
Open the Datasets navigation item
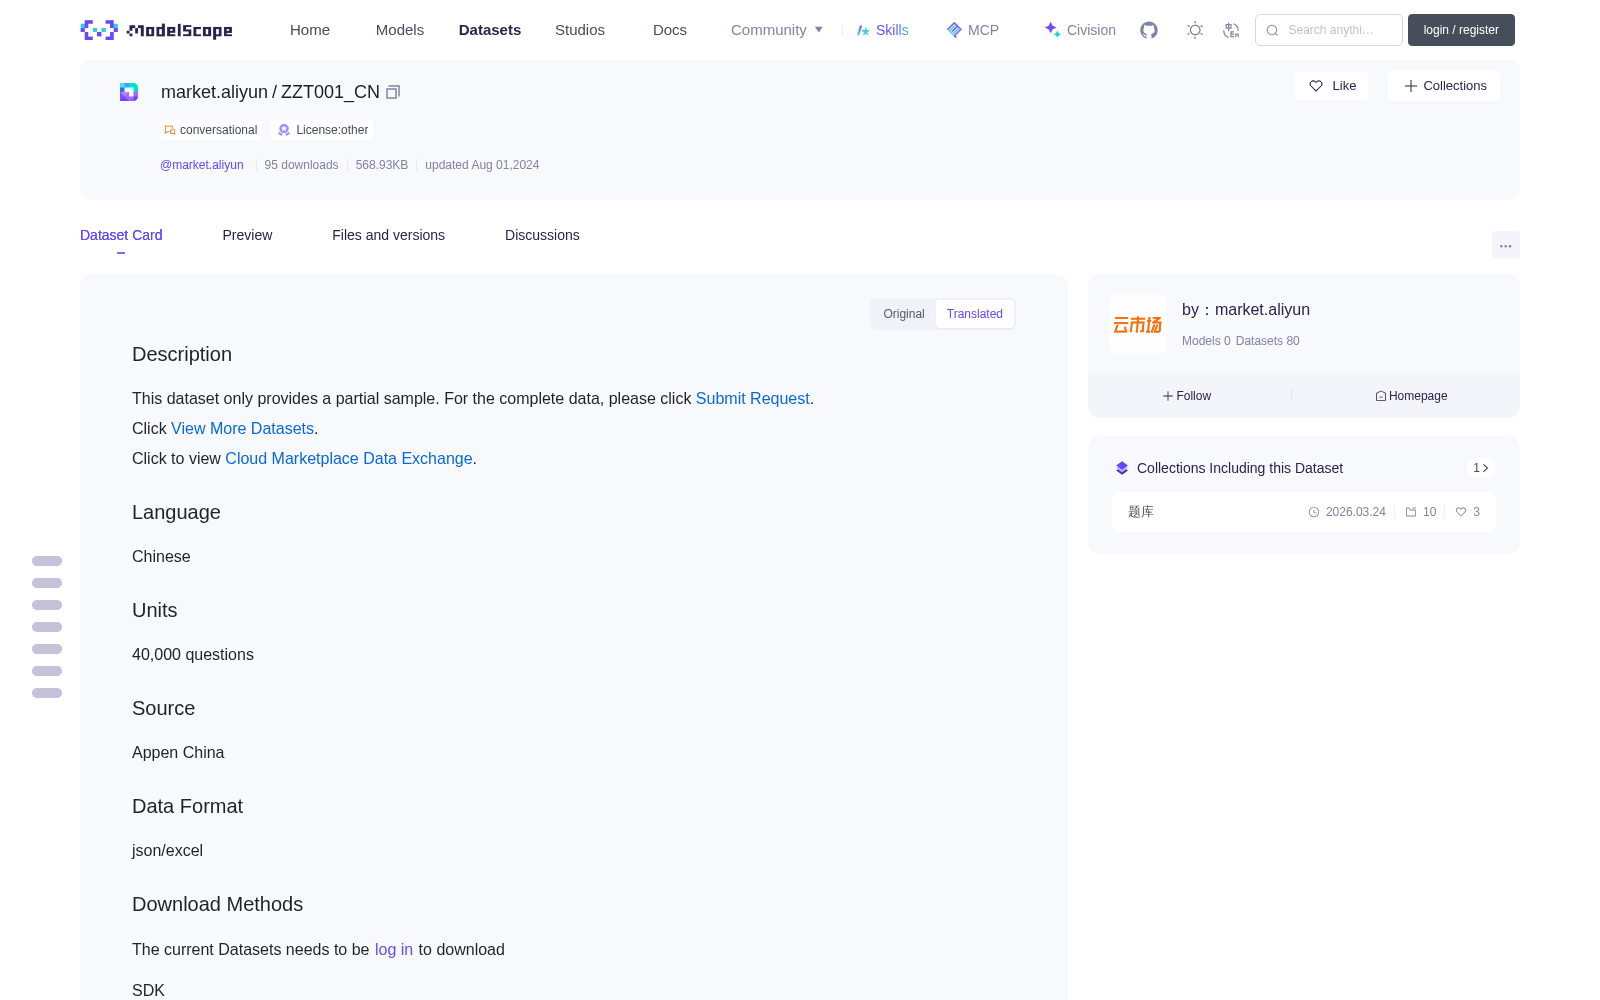pyautogui.click(x=490, y=30)
